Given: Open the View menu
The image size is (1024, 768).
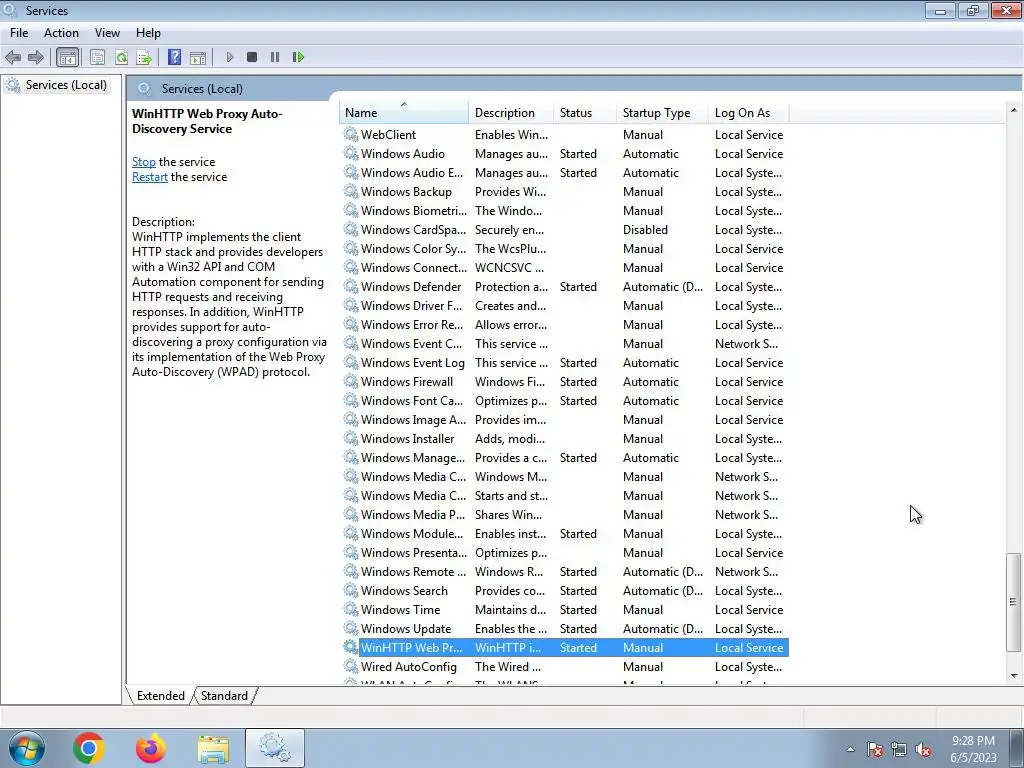Looking at the screenshot, I should pyautogui.click(x=107, y=33).
